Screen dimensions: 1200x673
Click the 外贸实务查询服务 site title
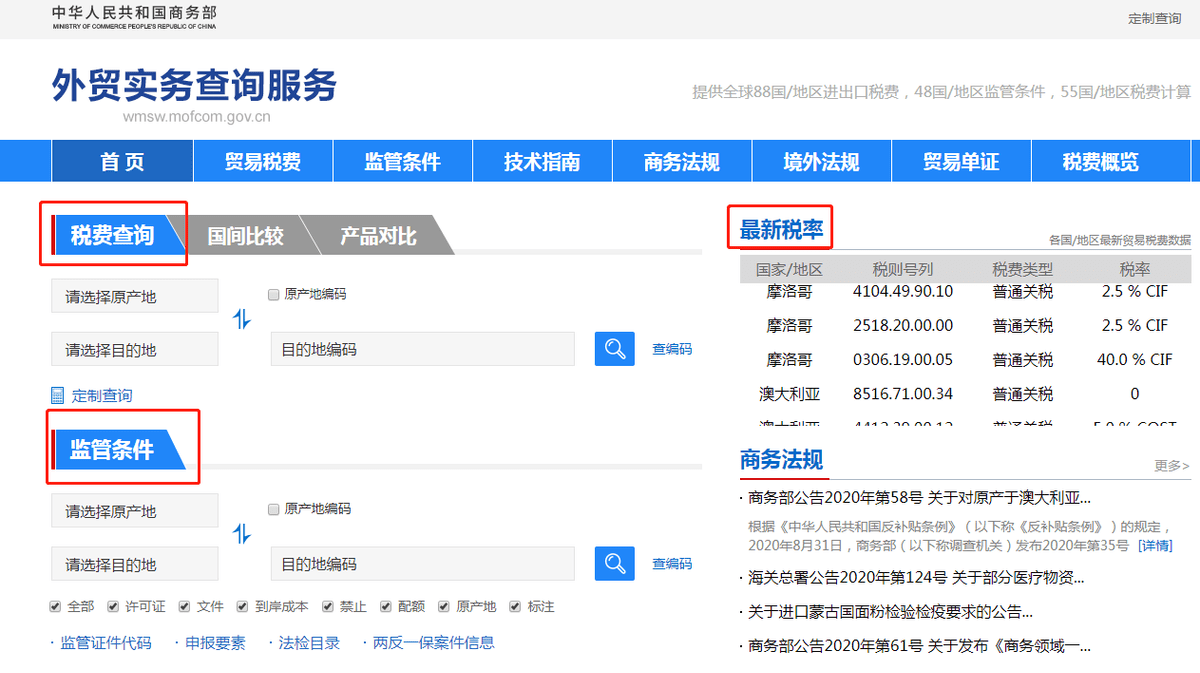[x=194, y=85]
